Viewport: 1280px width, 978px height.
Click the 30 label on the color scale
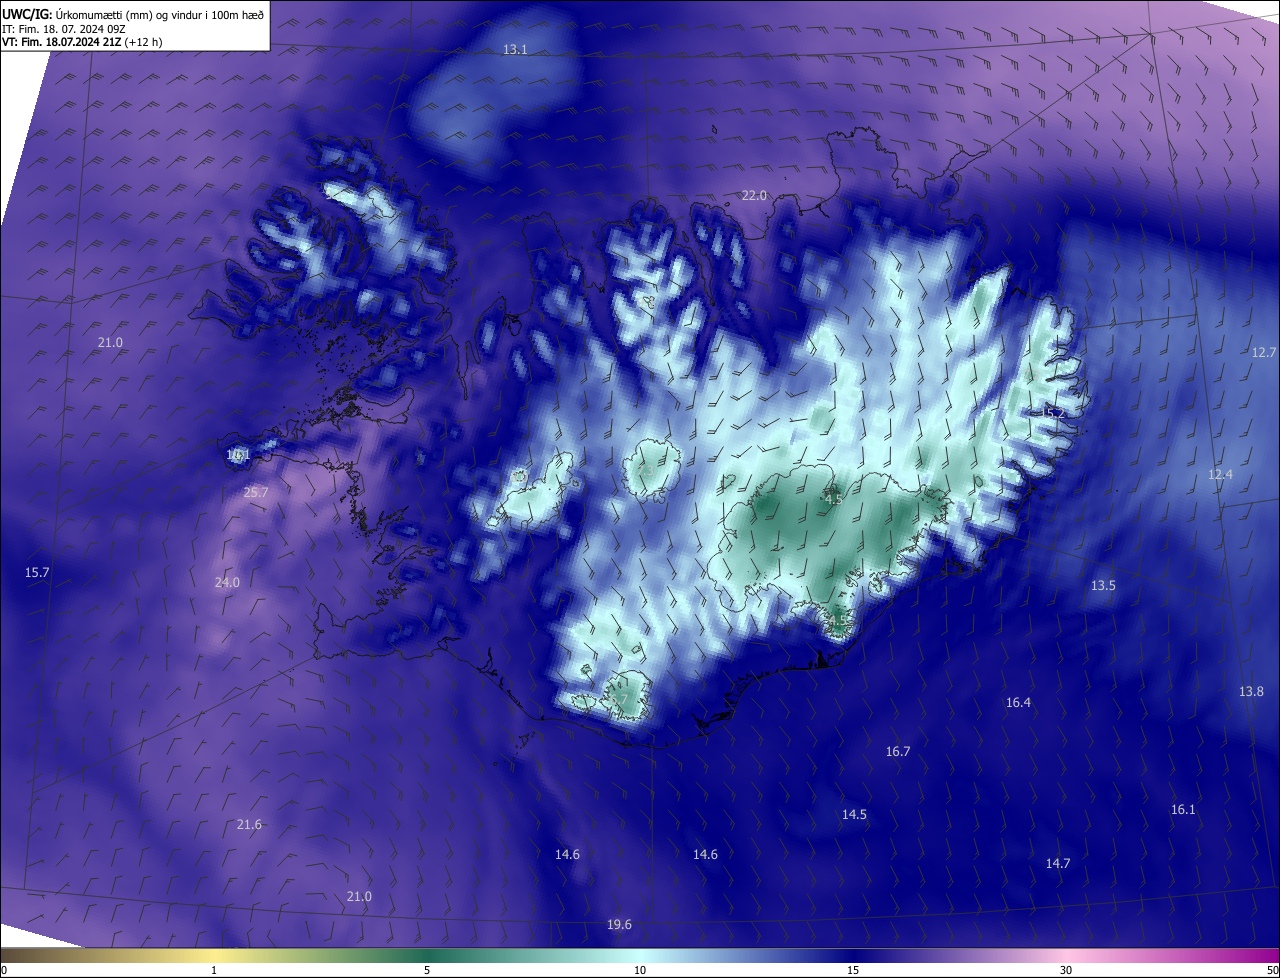point(1066,971)
